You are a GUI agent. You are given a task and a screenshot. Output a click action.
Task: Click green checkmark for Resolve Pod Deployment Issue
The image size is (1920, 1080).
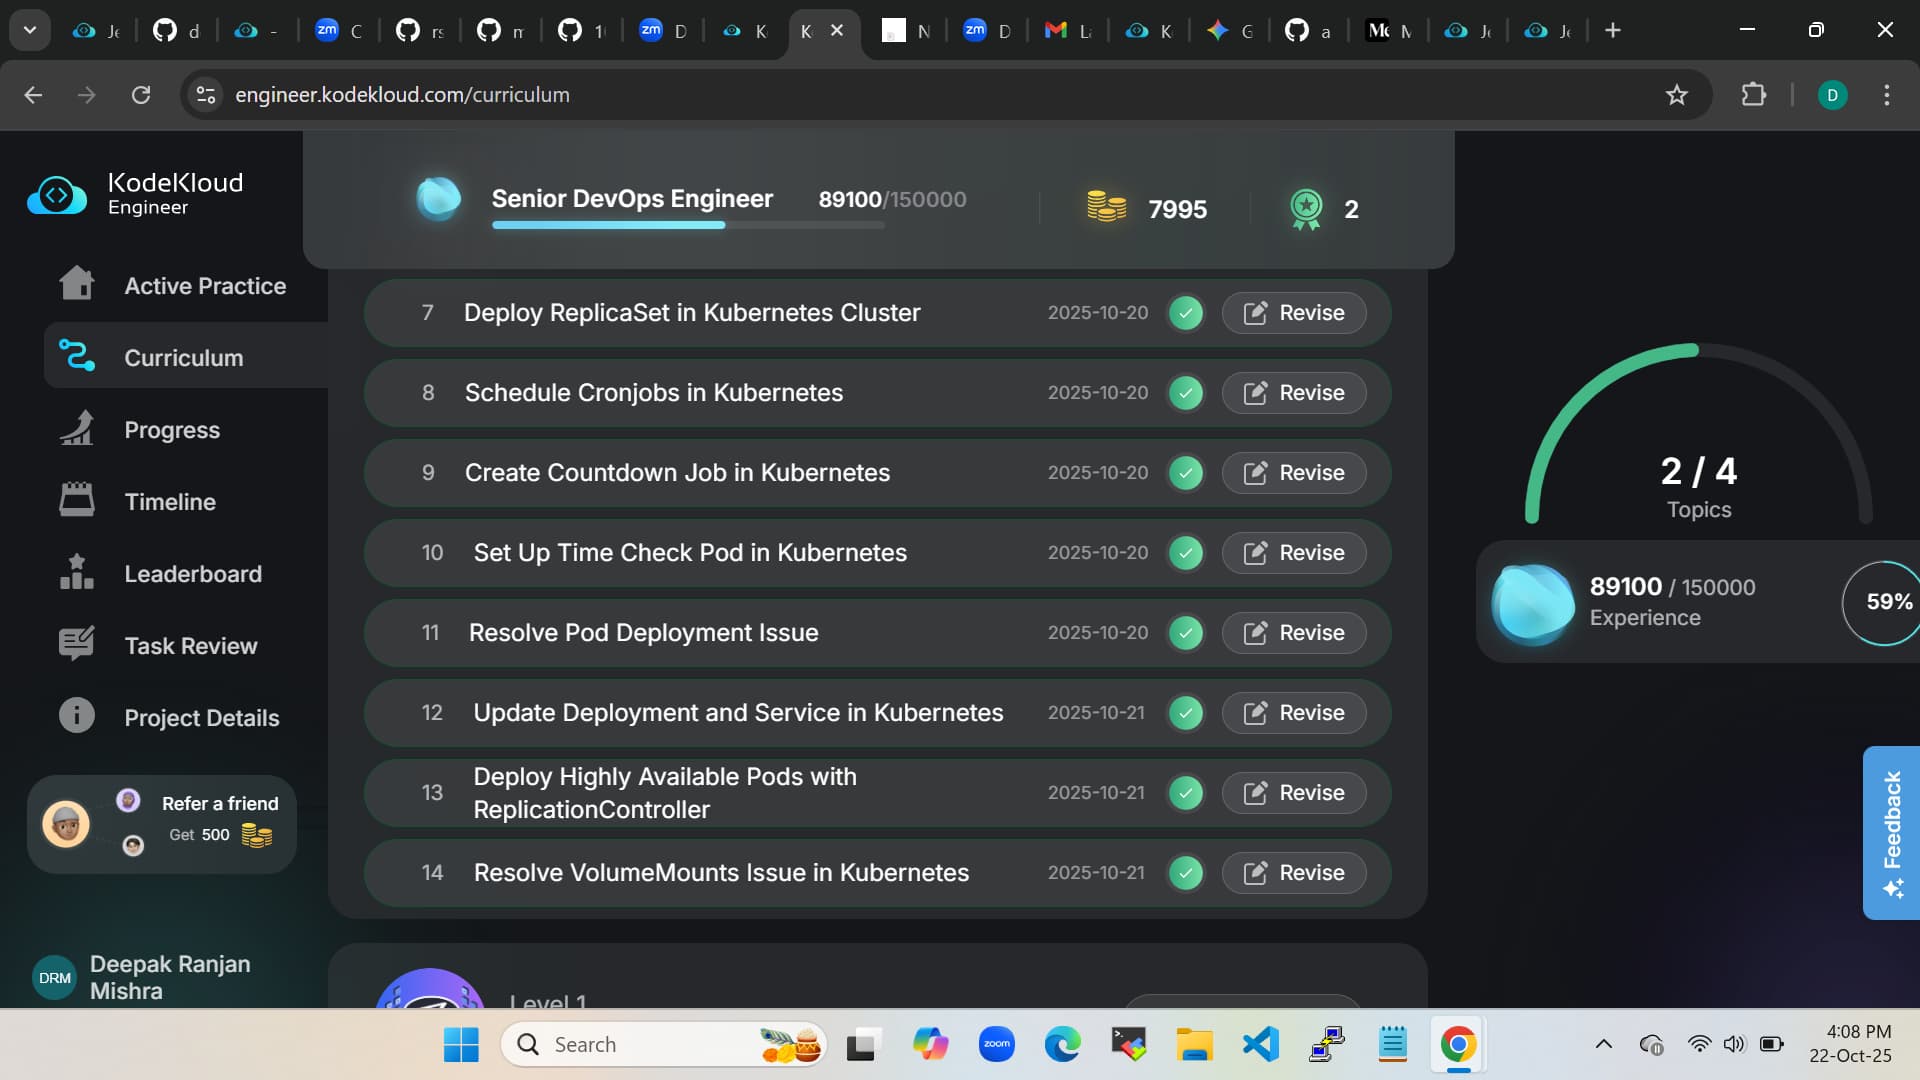[1186, 633]
